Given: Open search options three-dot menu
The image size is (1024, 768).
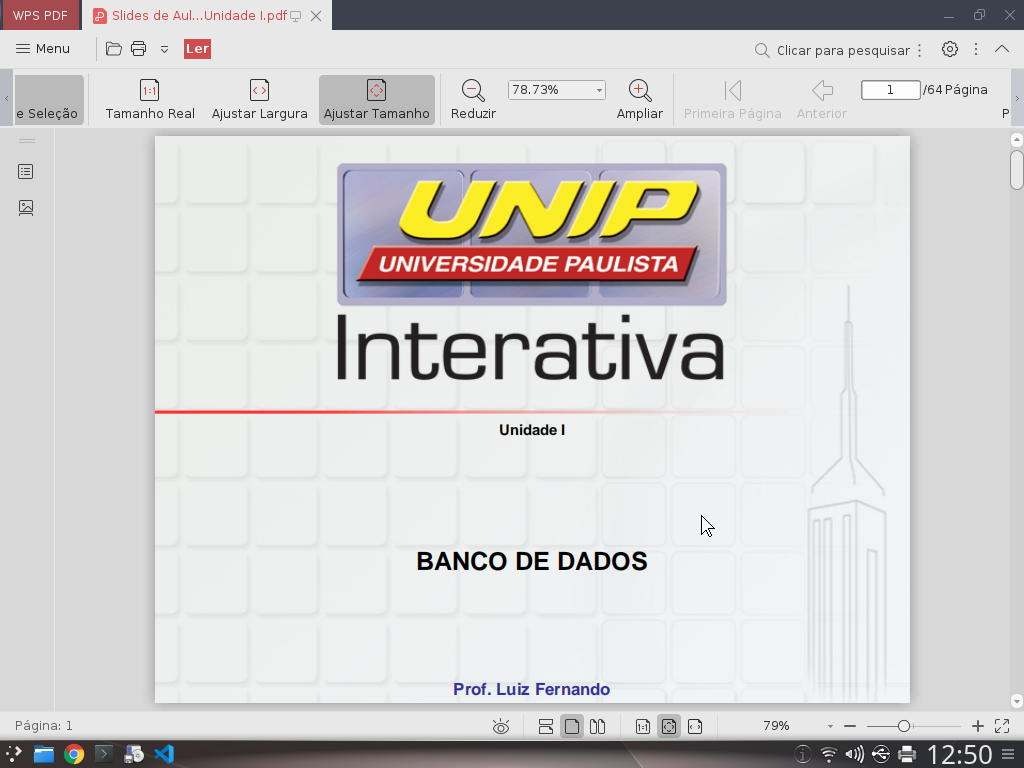Looking at the screenshot, I should [x=920, y=50].
